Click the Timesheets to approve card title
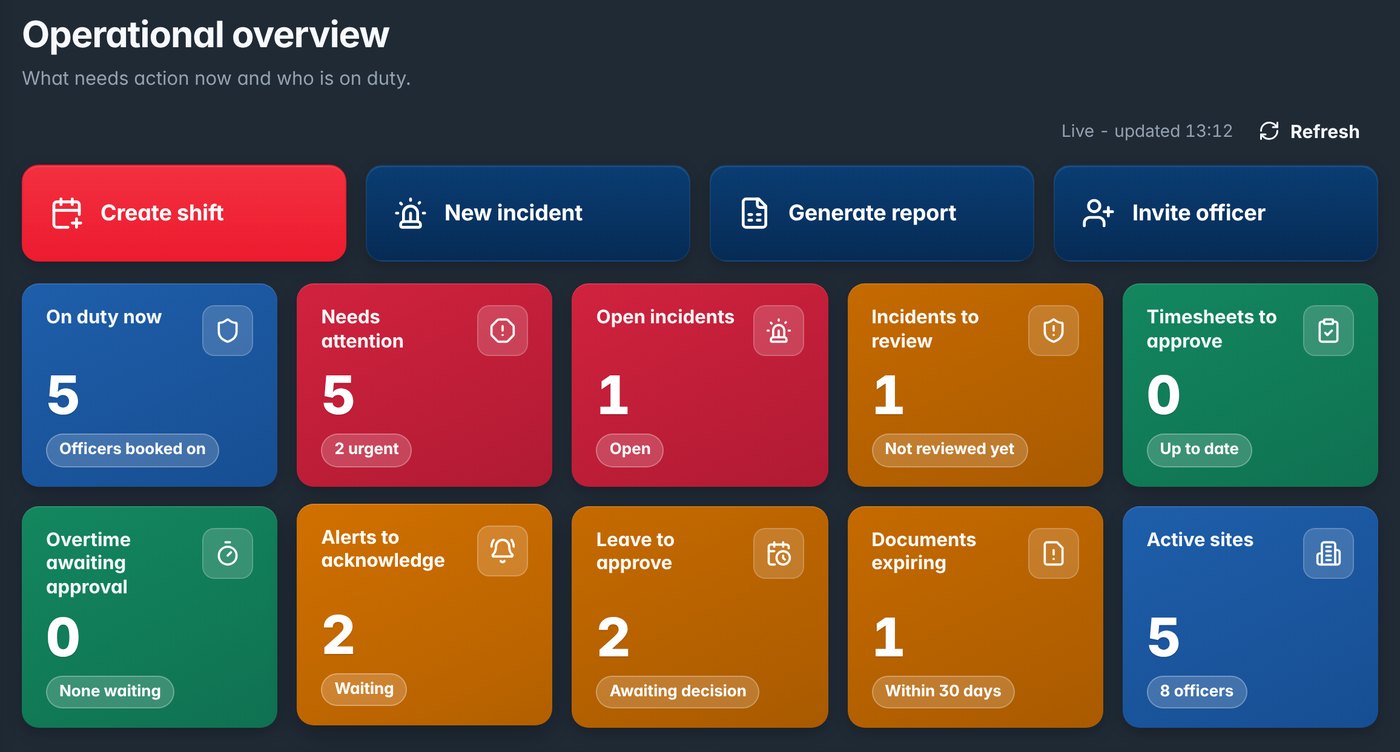This screenshot has height=752, width=1400. 1212,329
